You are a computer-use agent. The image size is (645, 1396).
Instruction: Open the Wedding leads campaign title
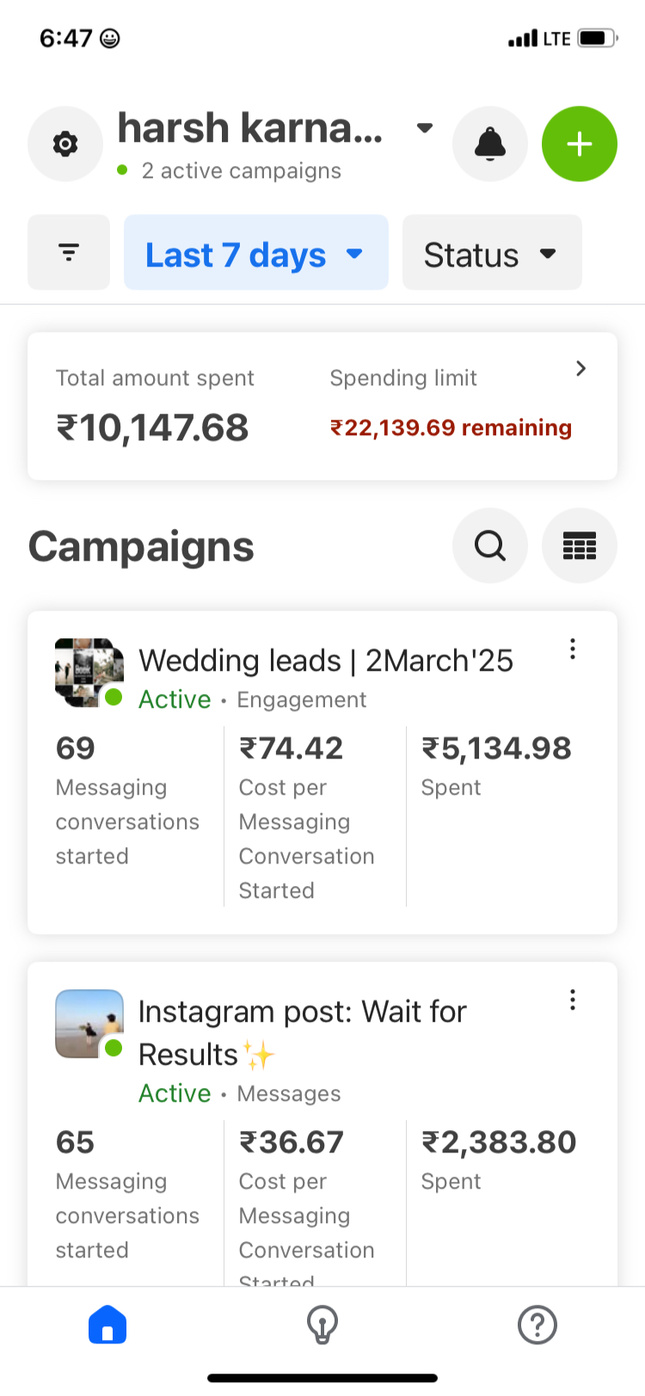325,660
